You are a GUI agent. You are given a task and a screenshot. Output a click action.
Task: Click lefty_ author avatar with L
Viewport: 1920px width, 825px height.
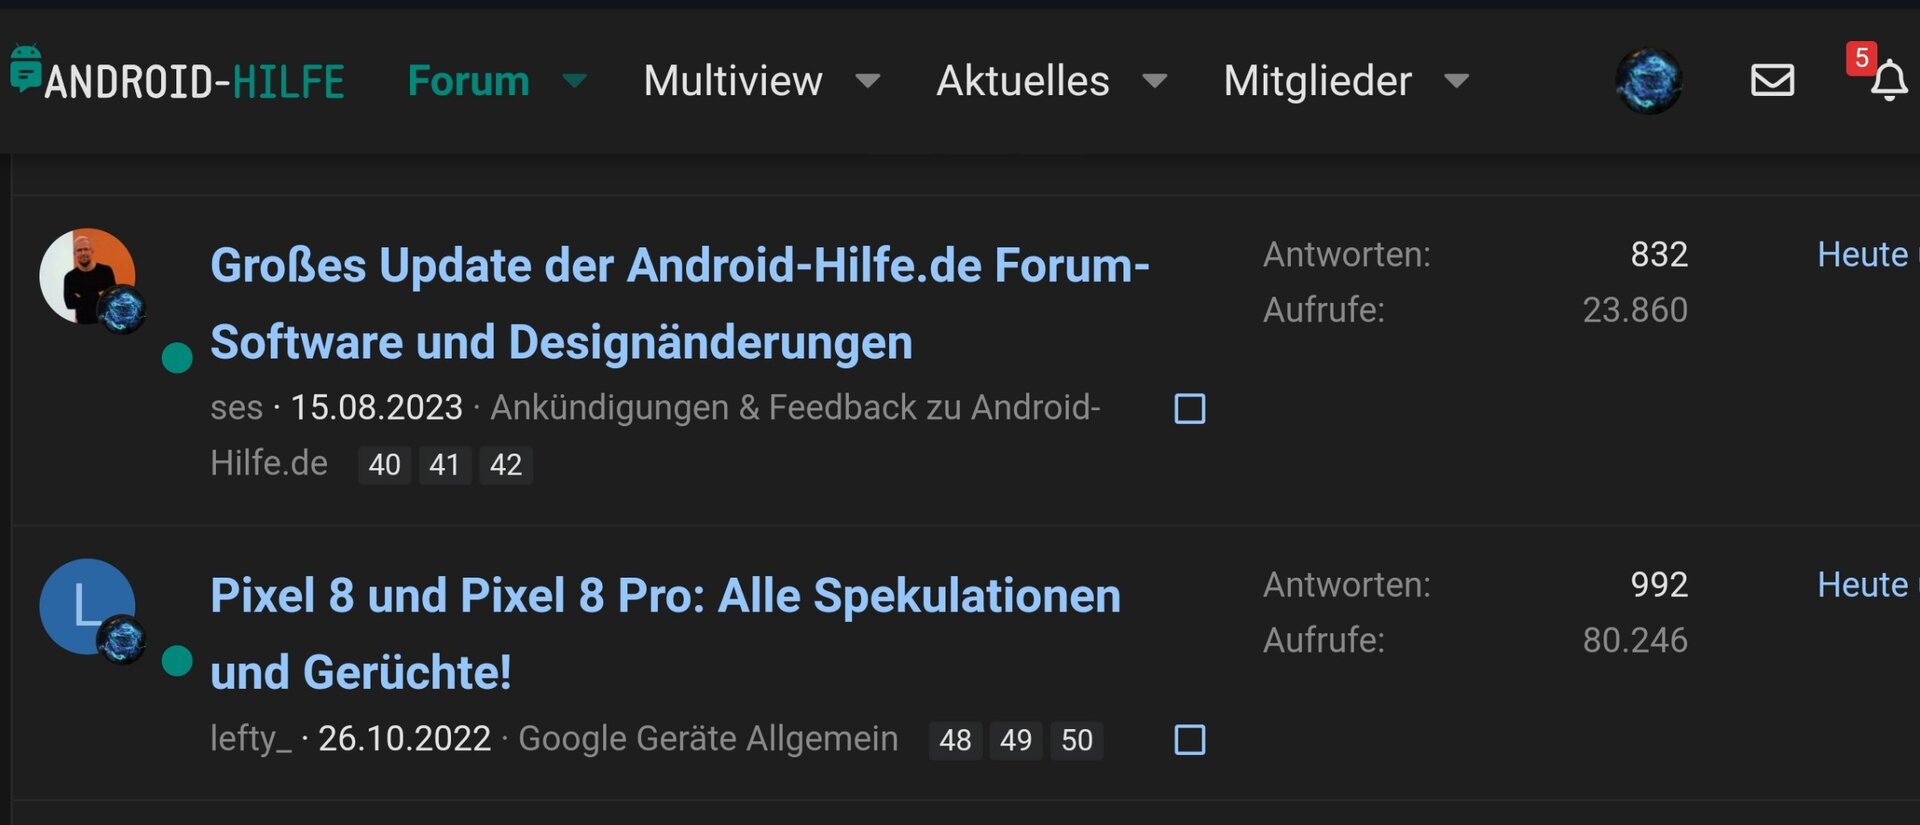(x=86, y=606)
